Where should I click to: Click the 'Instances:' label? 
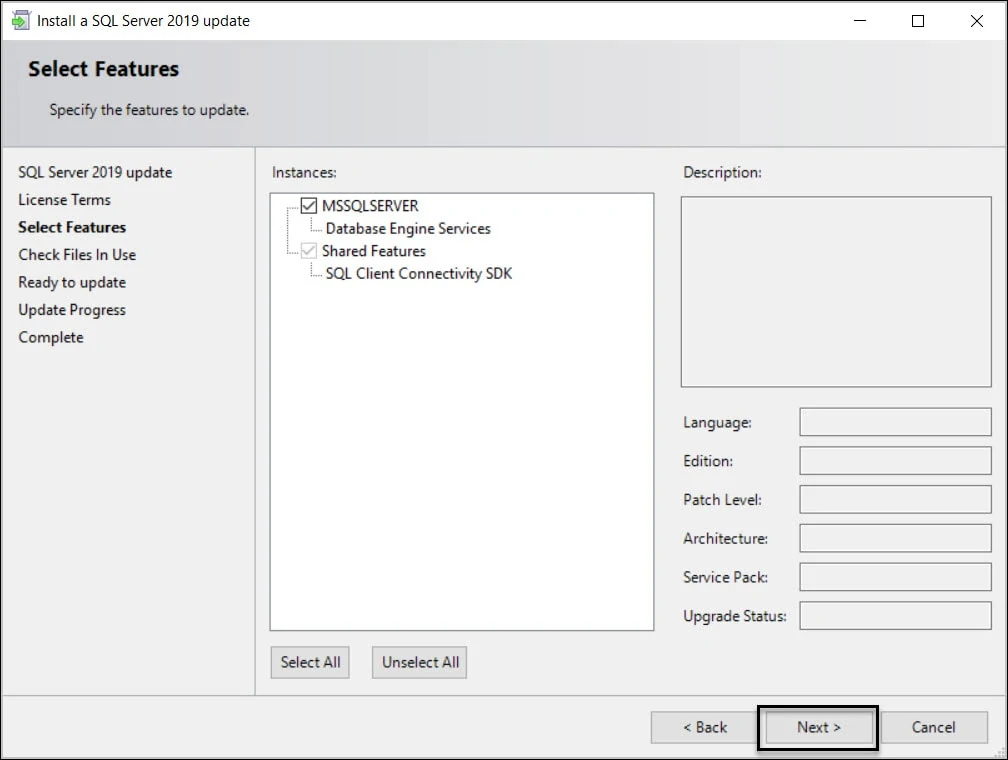pos(304,172)
